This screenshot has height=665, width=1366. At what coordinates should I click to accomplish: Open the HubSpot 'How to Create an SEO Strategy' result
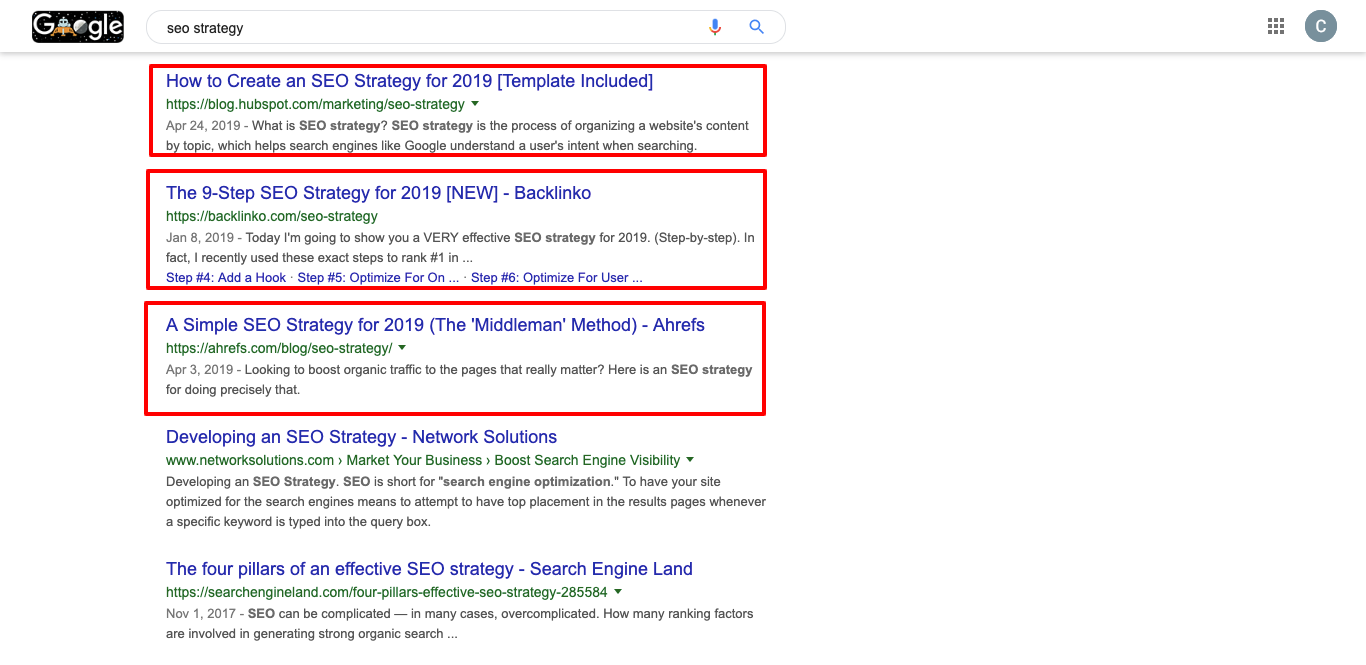pos(409,81)
